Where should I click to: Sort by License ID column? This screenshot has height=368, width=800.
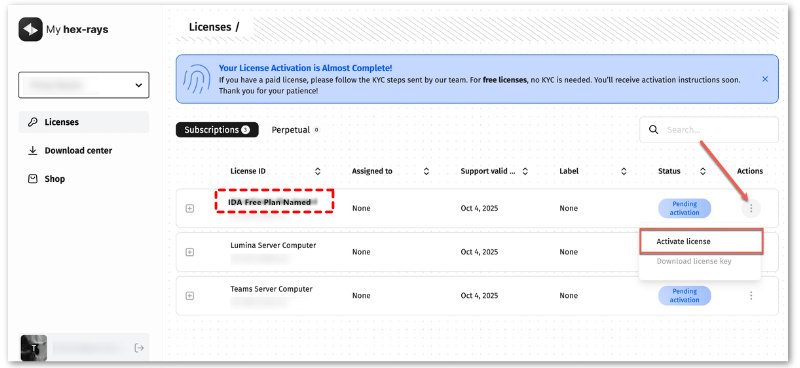tap(318, 171)
